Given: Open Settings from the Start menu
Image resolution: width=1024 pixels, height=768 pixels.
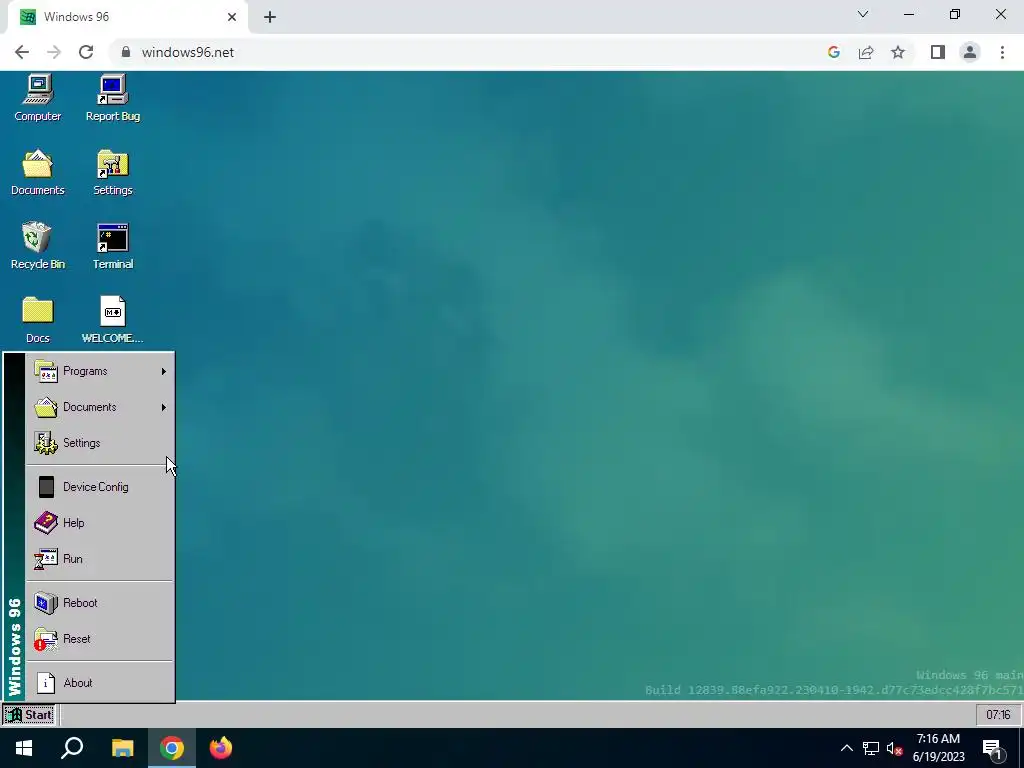Looking at the screenshot, I should [99, 443].
